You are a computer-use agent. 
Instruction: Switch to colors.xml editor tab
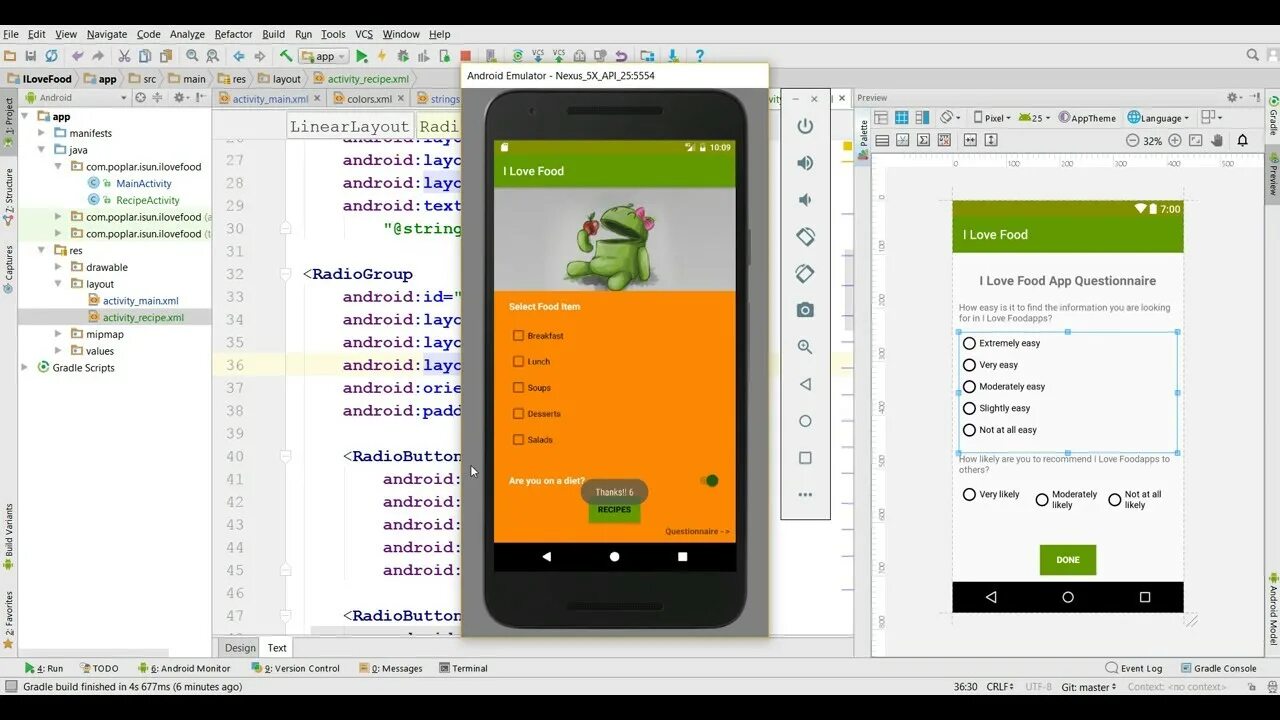point(369,99)
